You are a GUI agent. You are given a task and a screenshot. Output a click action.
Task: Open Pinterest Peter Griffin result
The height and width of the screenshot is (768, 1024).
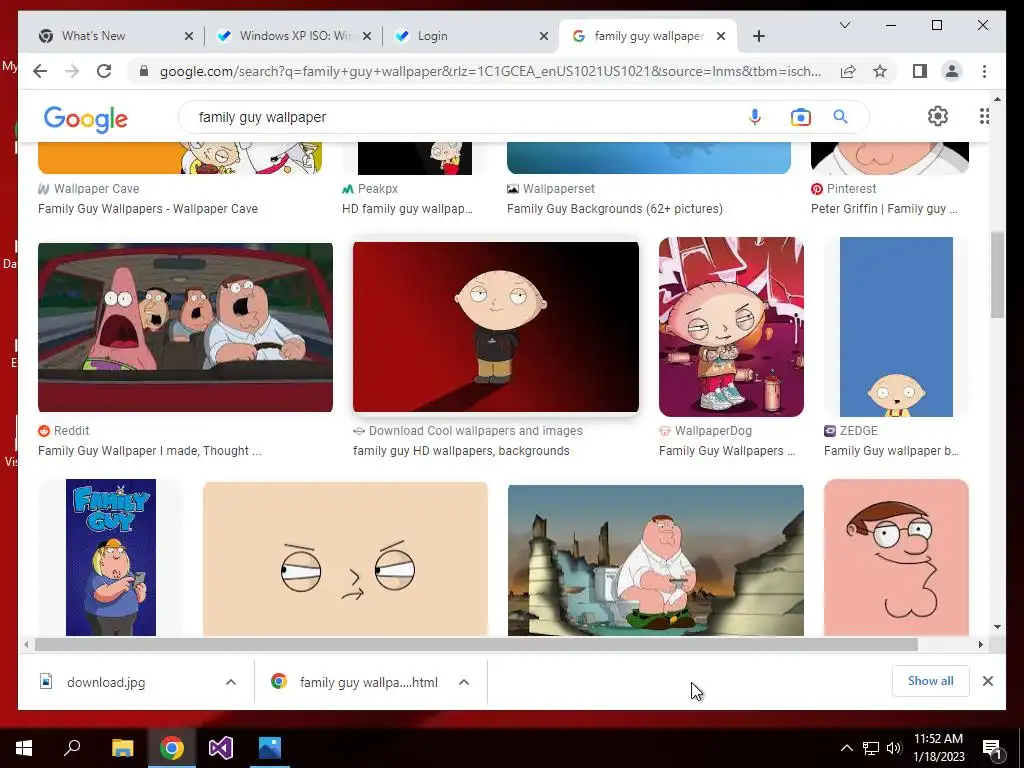point(884,209)
